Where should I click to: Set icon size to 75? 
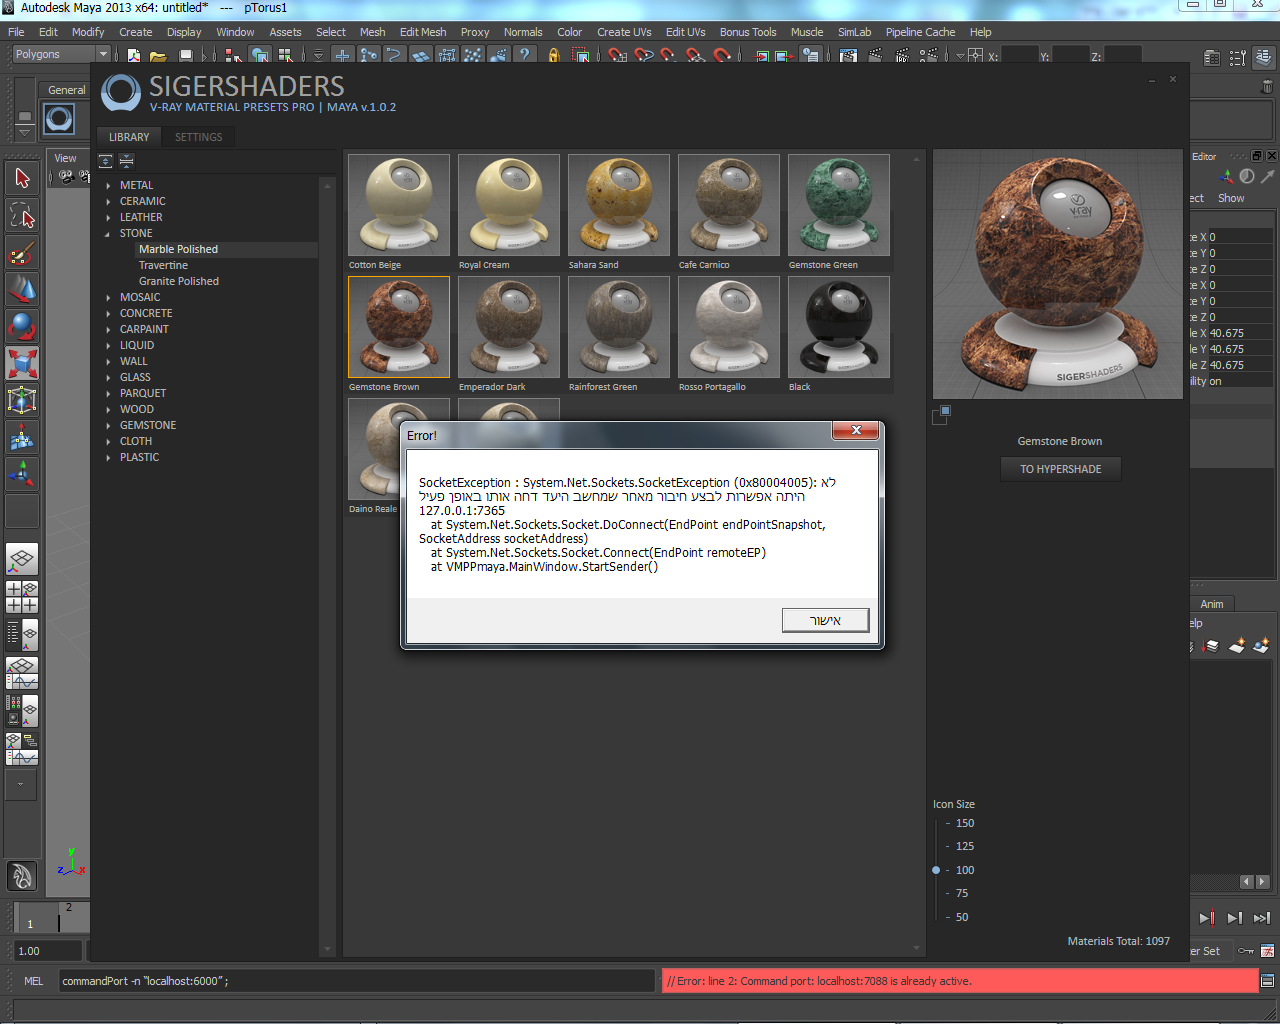[961, 894]
